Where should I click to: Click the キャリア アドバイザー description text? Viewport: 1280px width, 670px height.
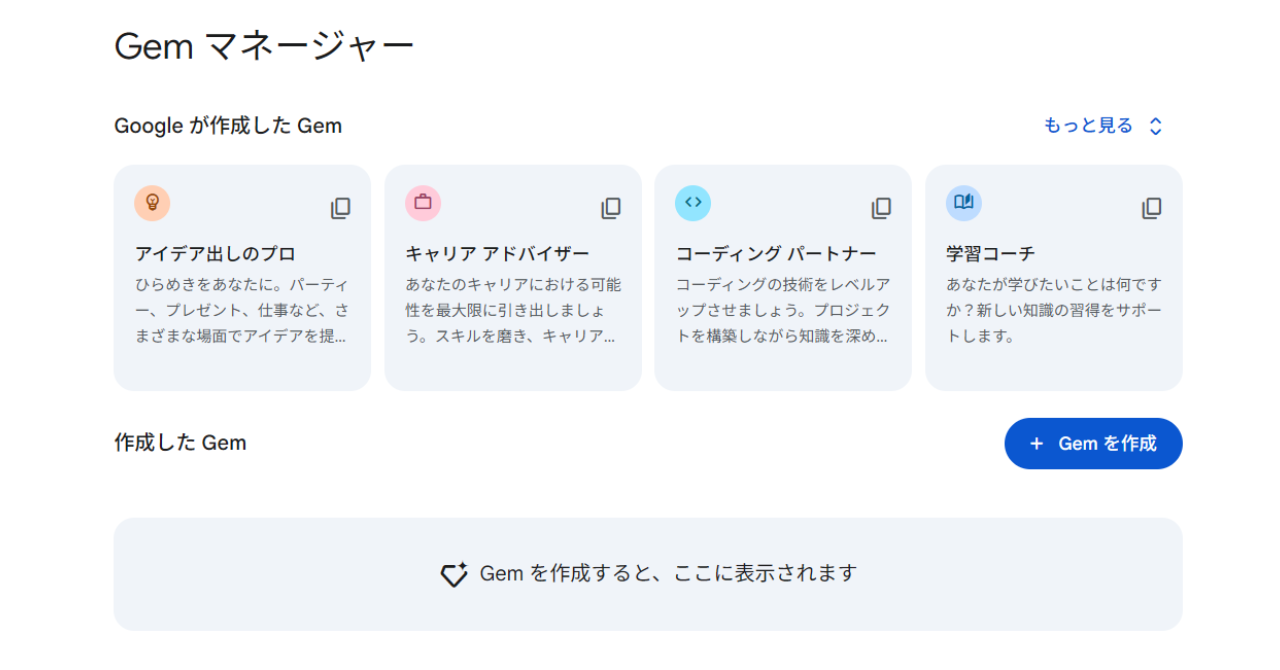(512, 310)
